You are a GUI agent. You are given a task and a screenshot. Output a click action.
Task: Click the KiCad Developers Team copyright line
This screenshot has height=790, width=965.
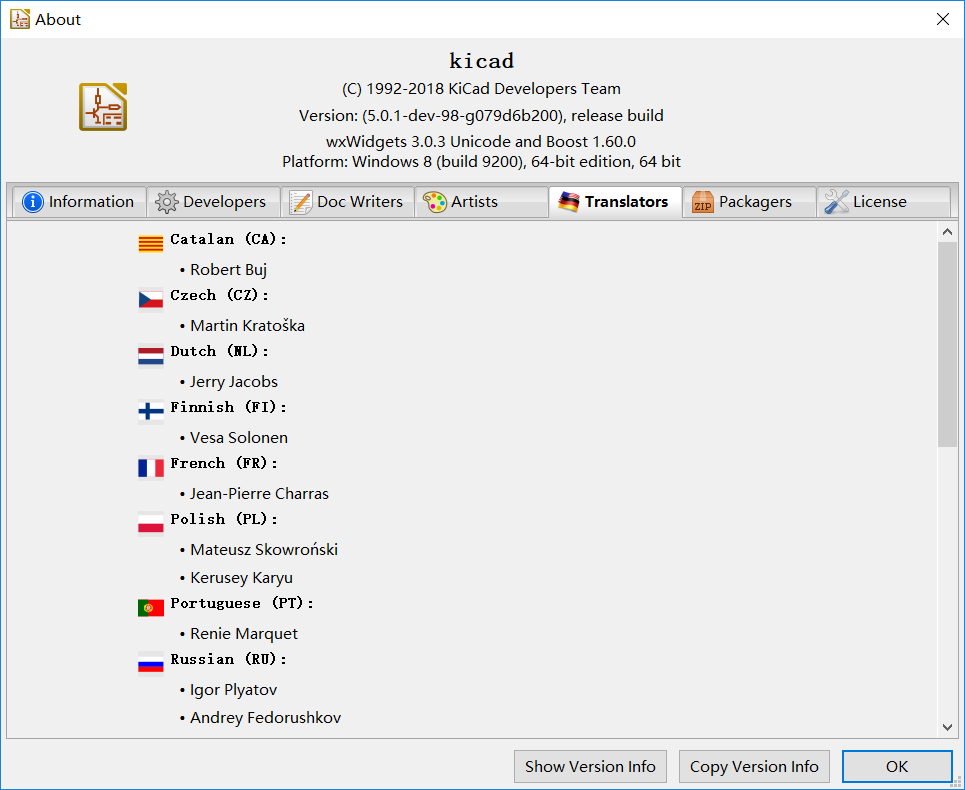pos(481,89)
